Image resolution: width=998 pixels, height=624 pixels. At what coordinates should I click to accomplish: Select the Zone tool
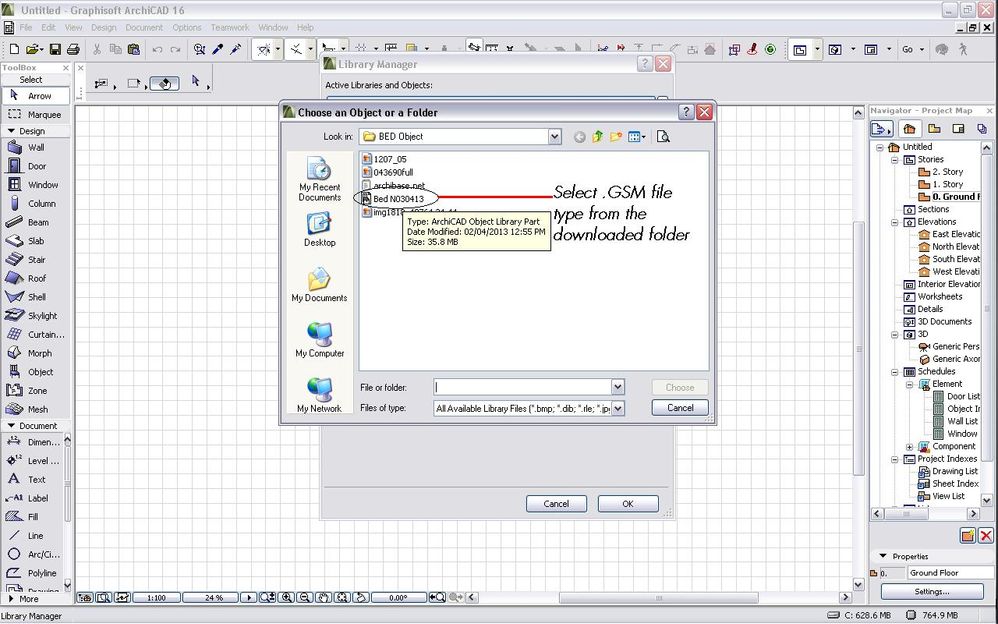(36, 390)
